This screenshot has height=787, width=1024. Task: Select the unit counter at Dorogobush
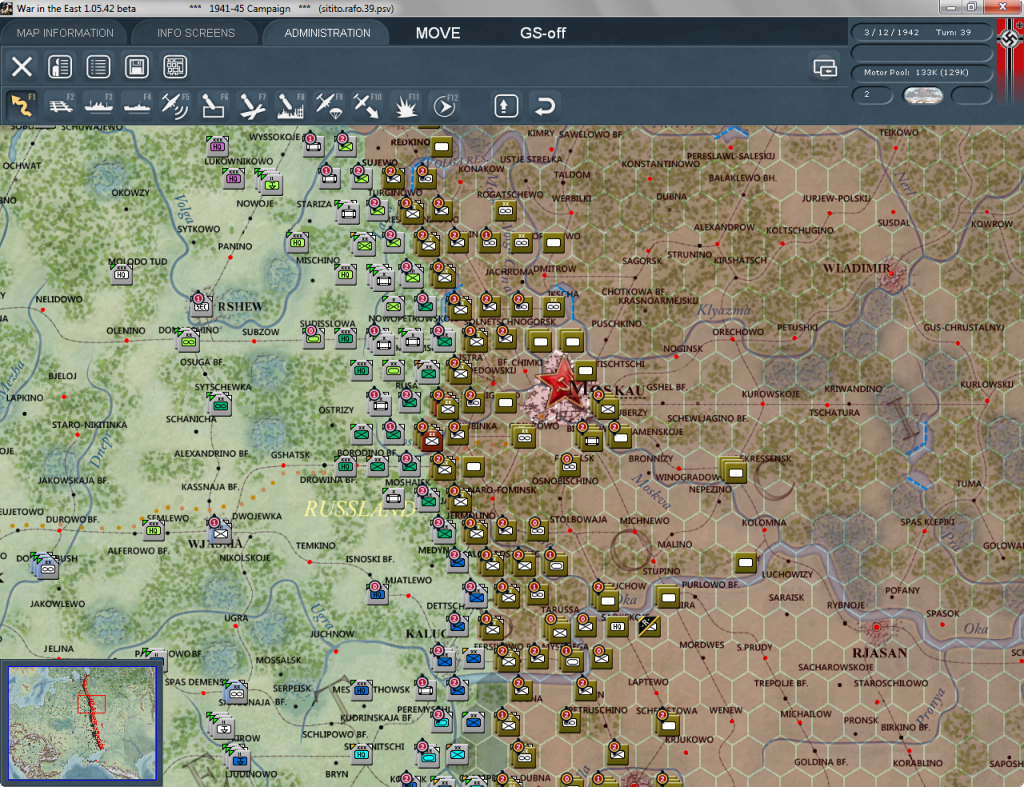click(46, 568)
